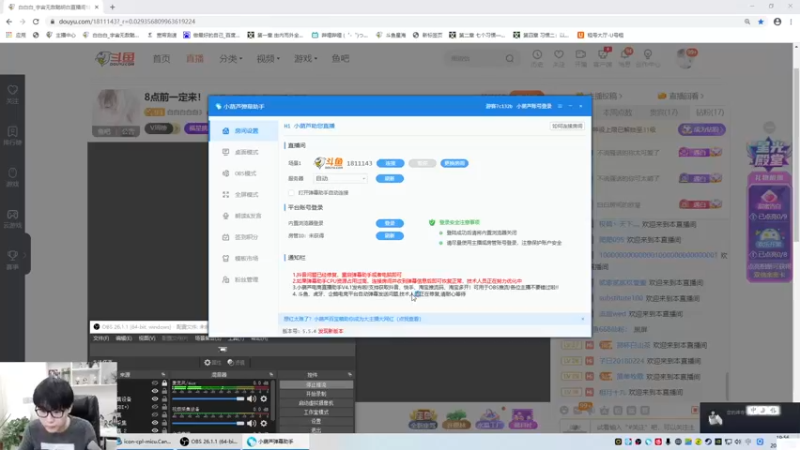Bookmark page with Chrome star icon
This screenshot has width=800, height=450.
coord(761,21)
